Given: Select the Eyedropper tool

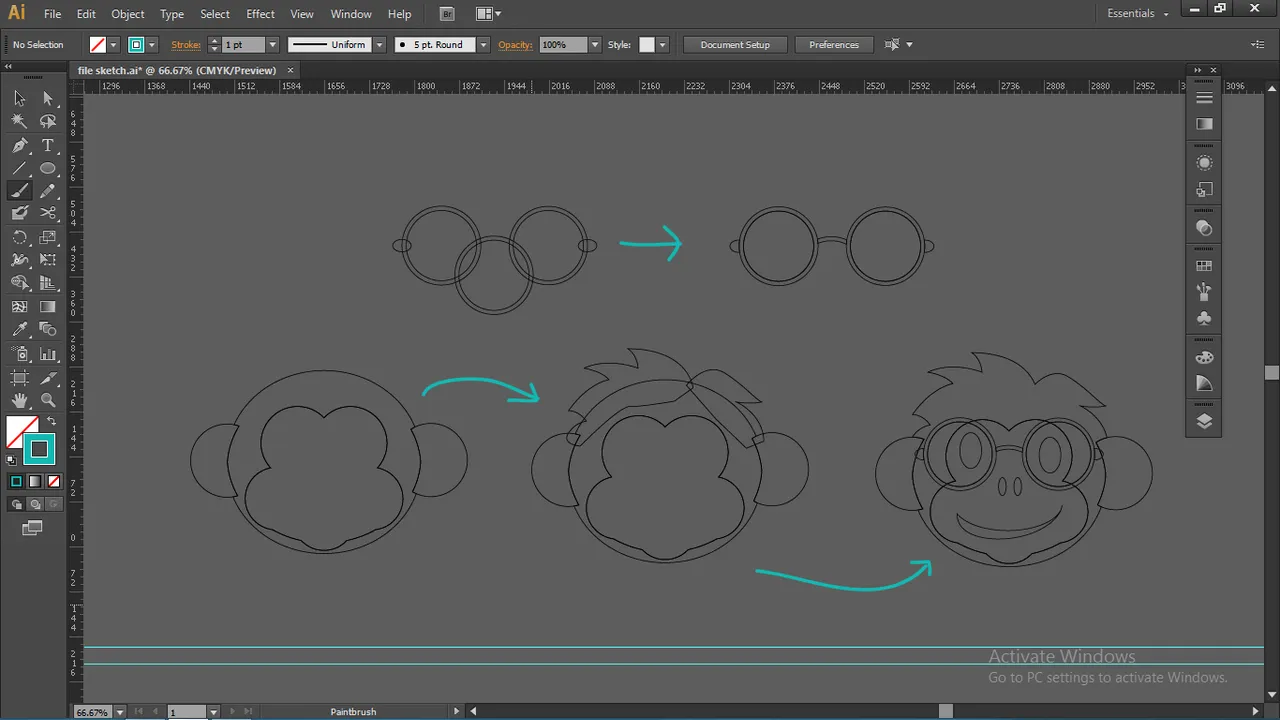Looking at the screenshot, I should [x=19, y=330].
